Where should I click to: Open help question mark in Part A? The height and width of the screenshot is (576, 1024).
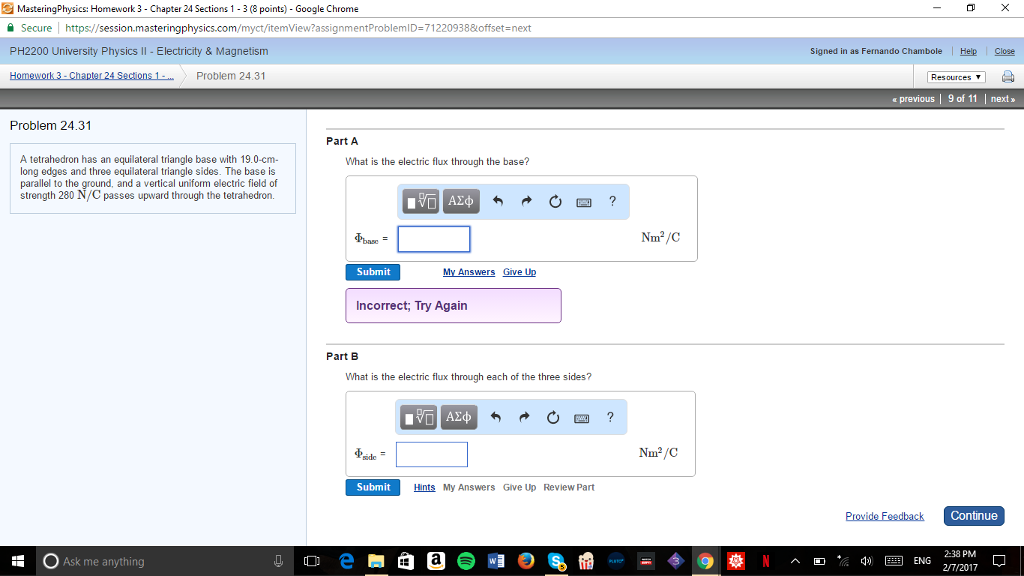coord(612,201)
